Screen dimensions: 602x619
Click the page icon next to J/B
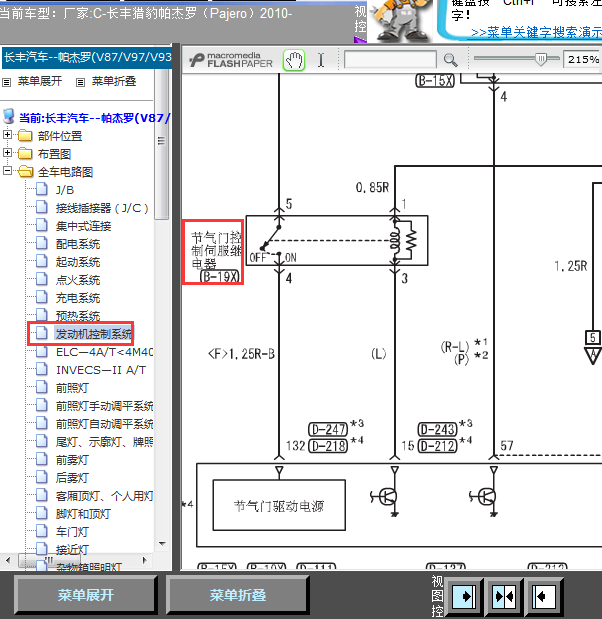pyautogui.click(x=41, y=189)
